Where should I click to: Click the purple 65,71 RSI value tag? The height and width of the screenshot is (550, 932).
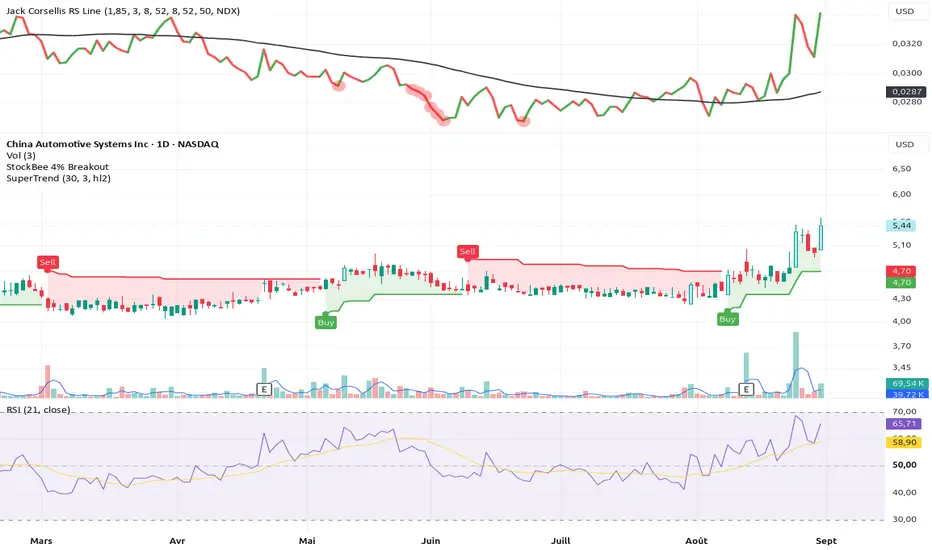[903, 423]
